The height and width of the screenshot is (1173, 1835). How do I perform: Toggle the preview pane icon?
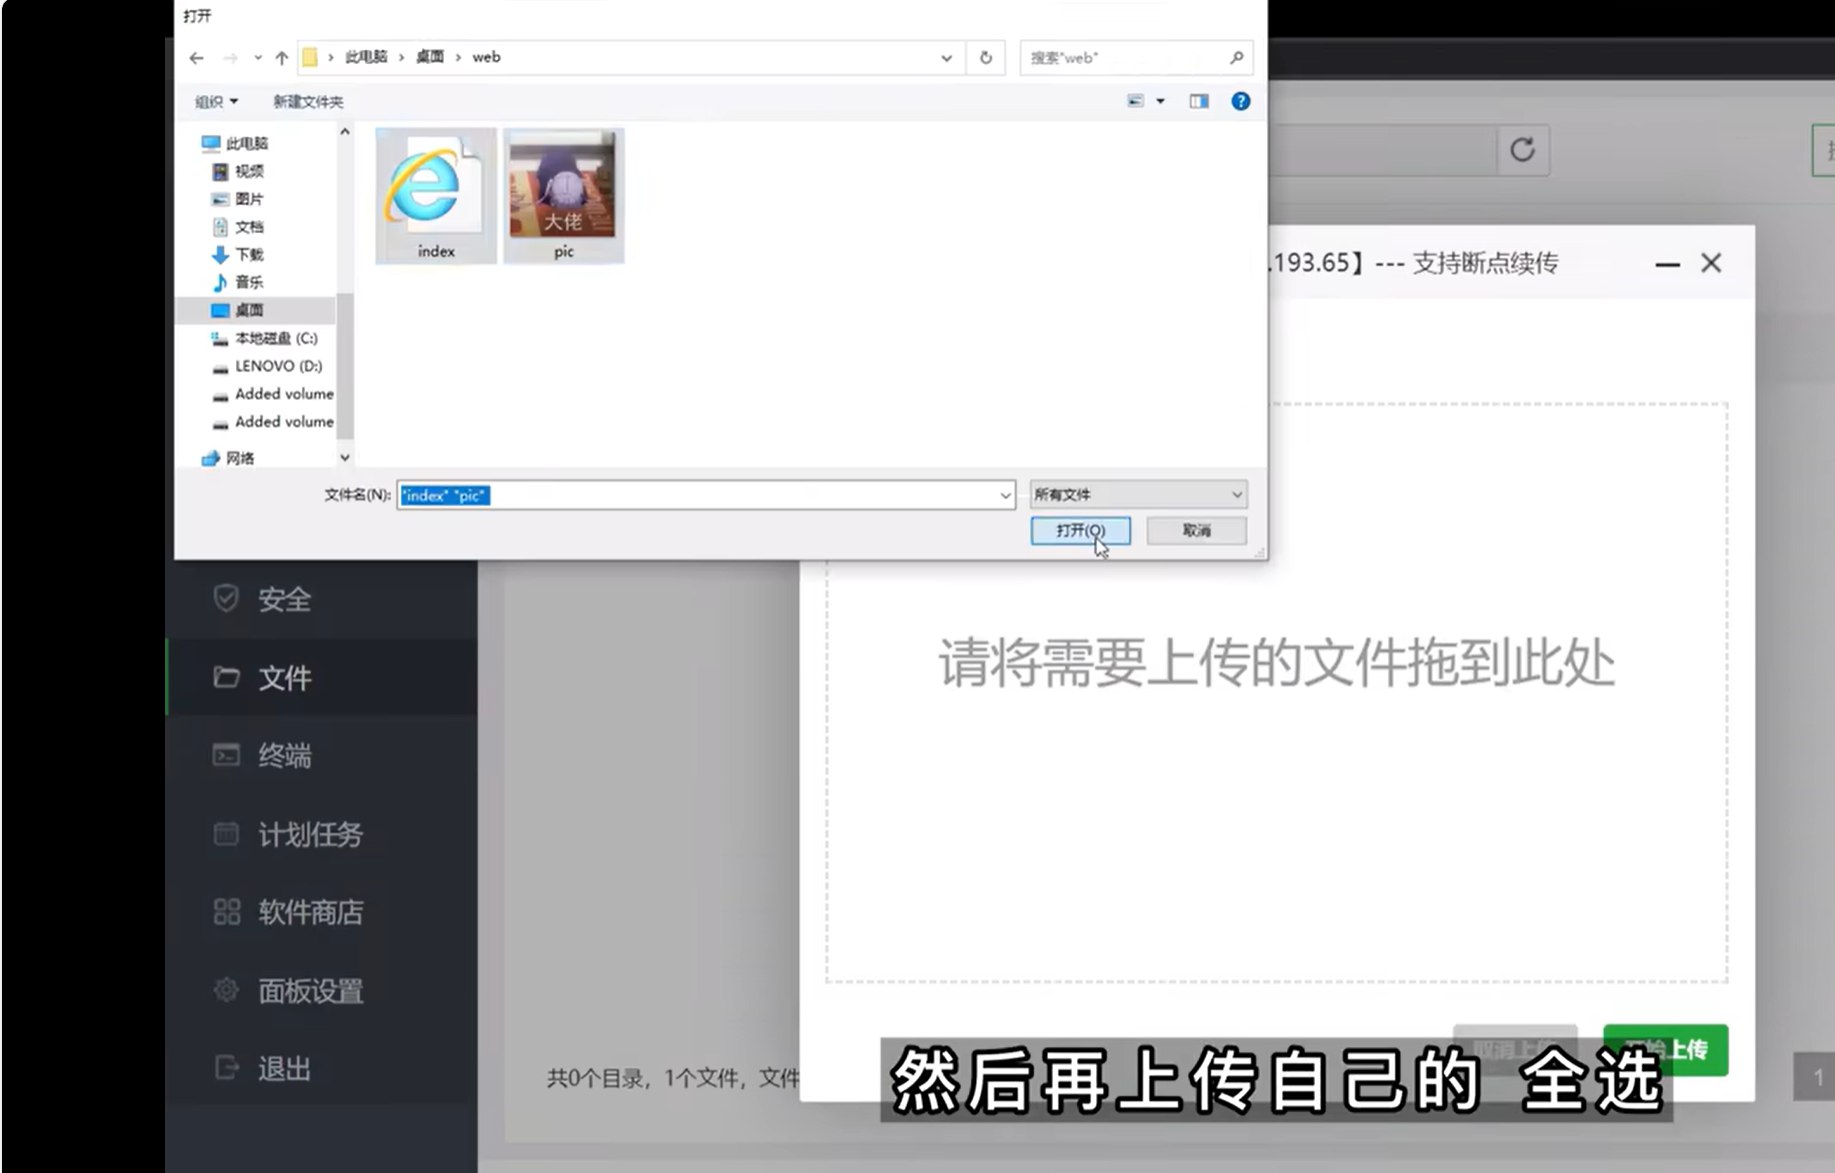click(x=1198, y=101)
